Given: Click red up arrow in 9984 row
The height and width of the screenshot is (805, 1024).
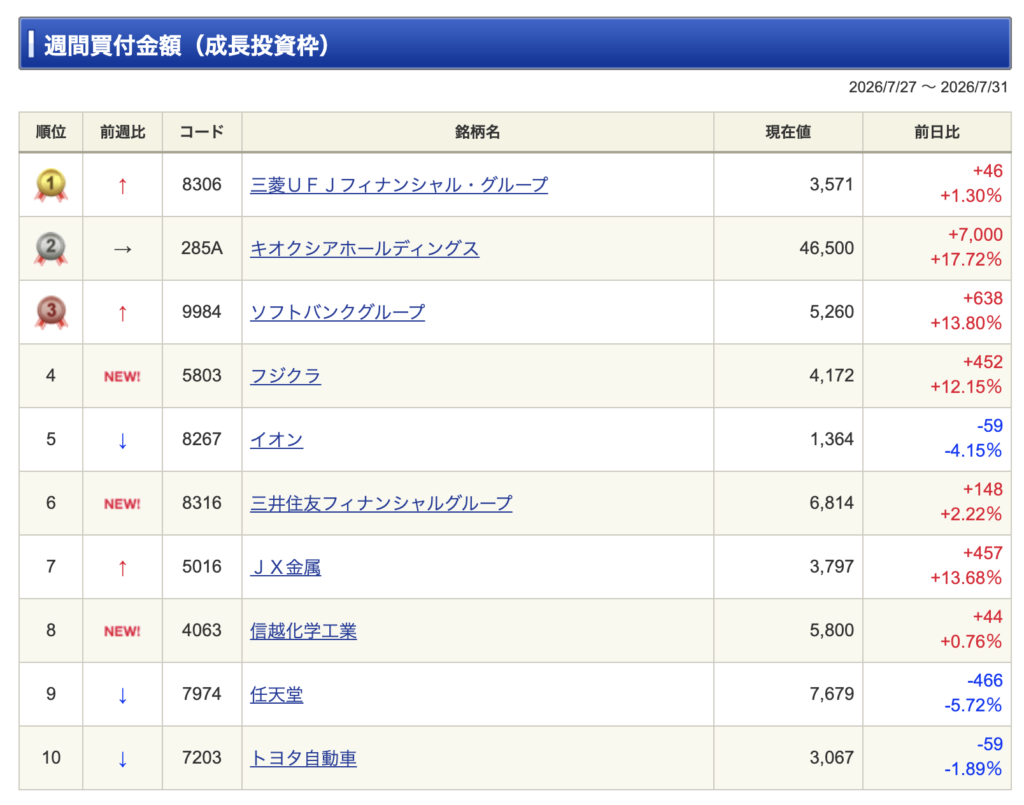Looking at the screenshot, I should pos(122,313).
